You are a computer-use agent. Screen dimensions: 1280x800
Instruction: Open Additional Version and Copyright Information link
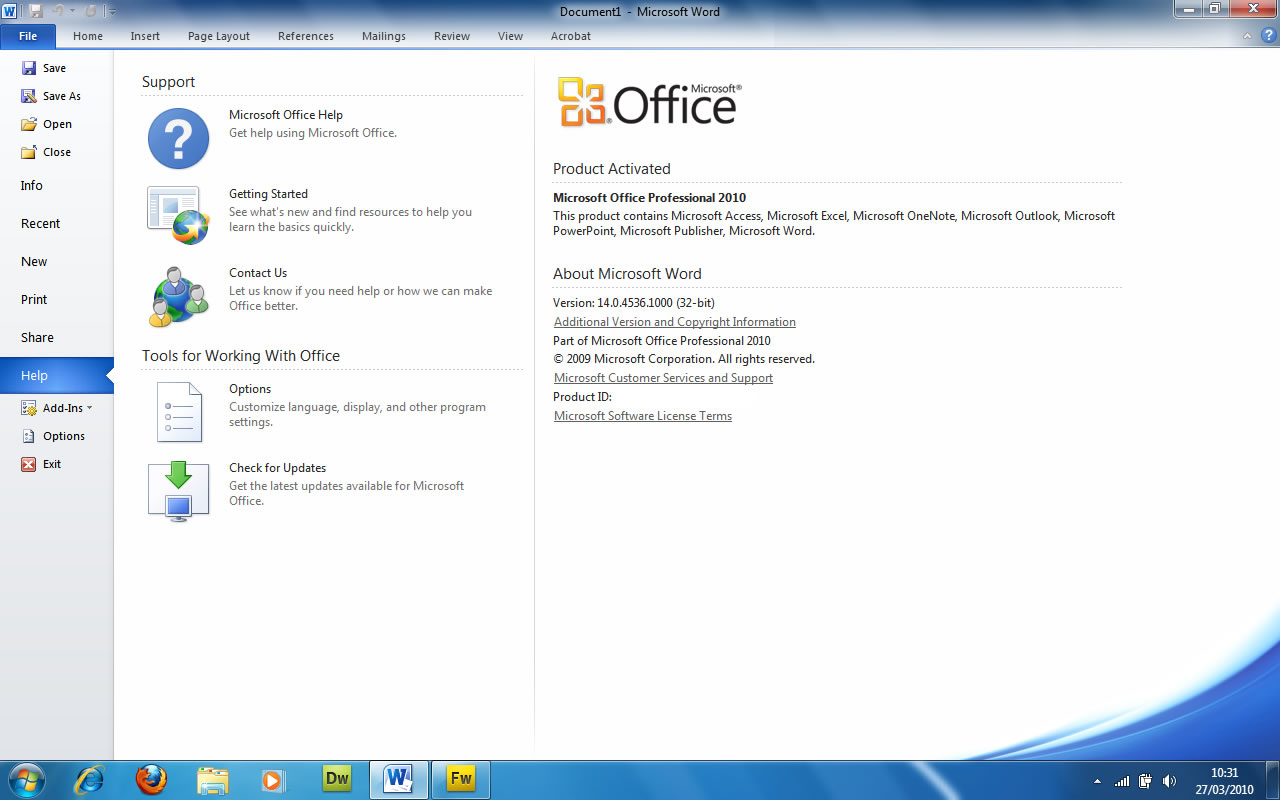674,322
